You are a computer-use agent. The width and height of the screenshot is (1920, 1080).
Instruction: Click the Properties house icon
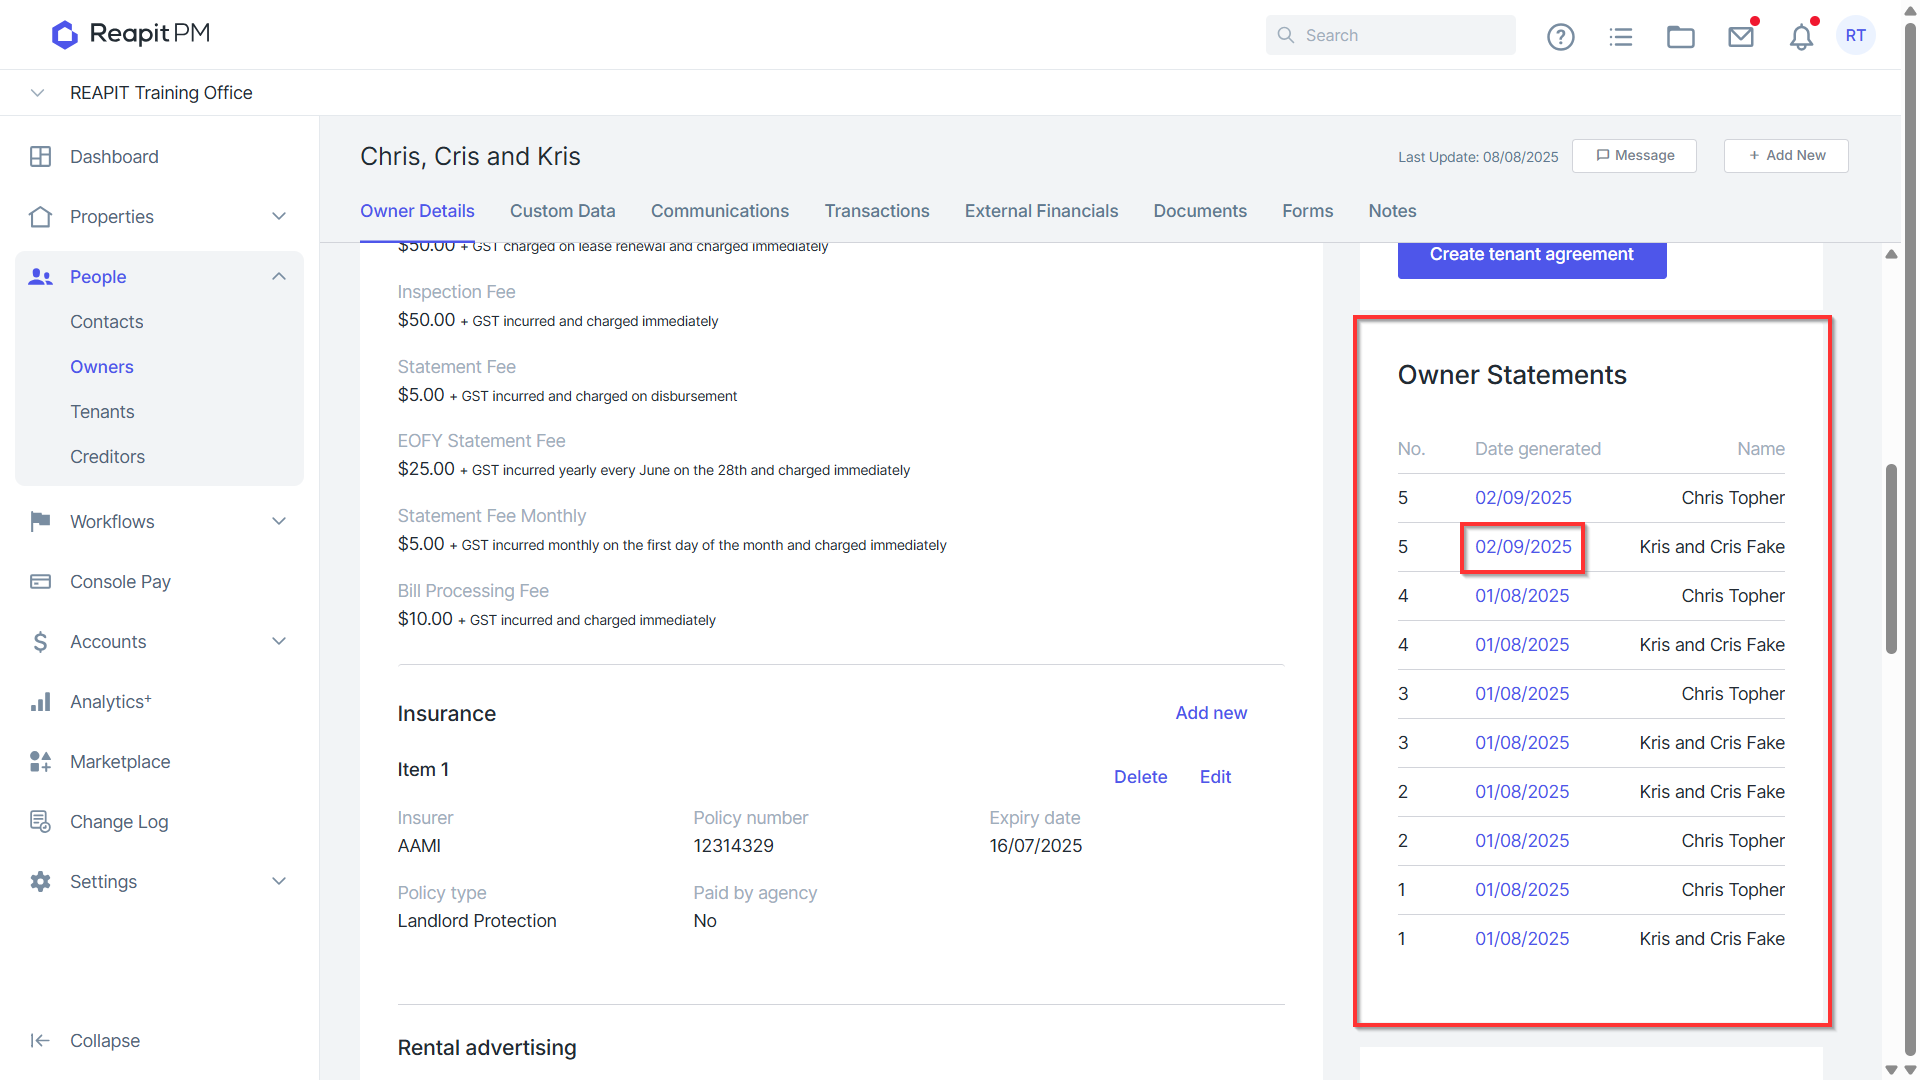(40, 217)
